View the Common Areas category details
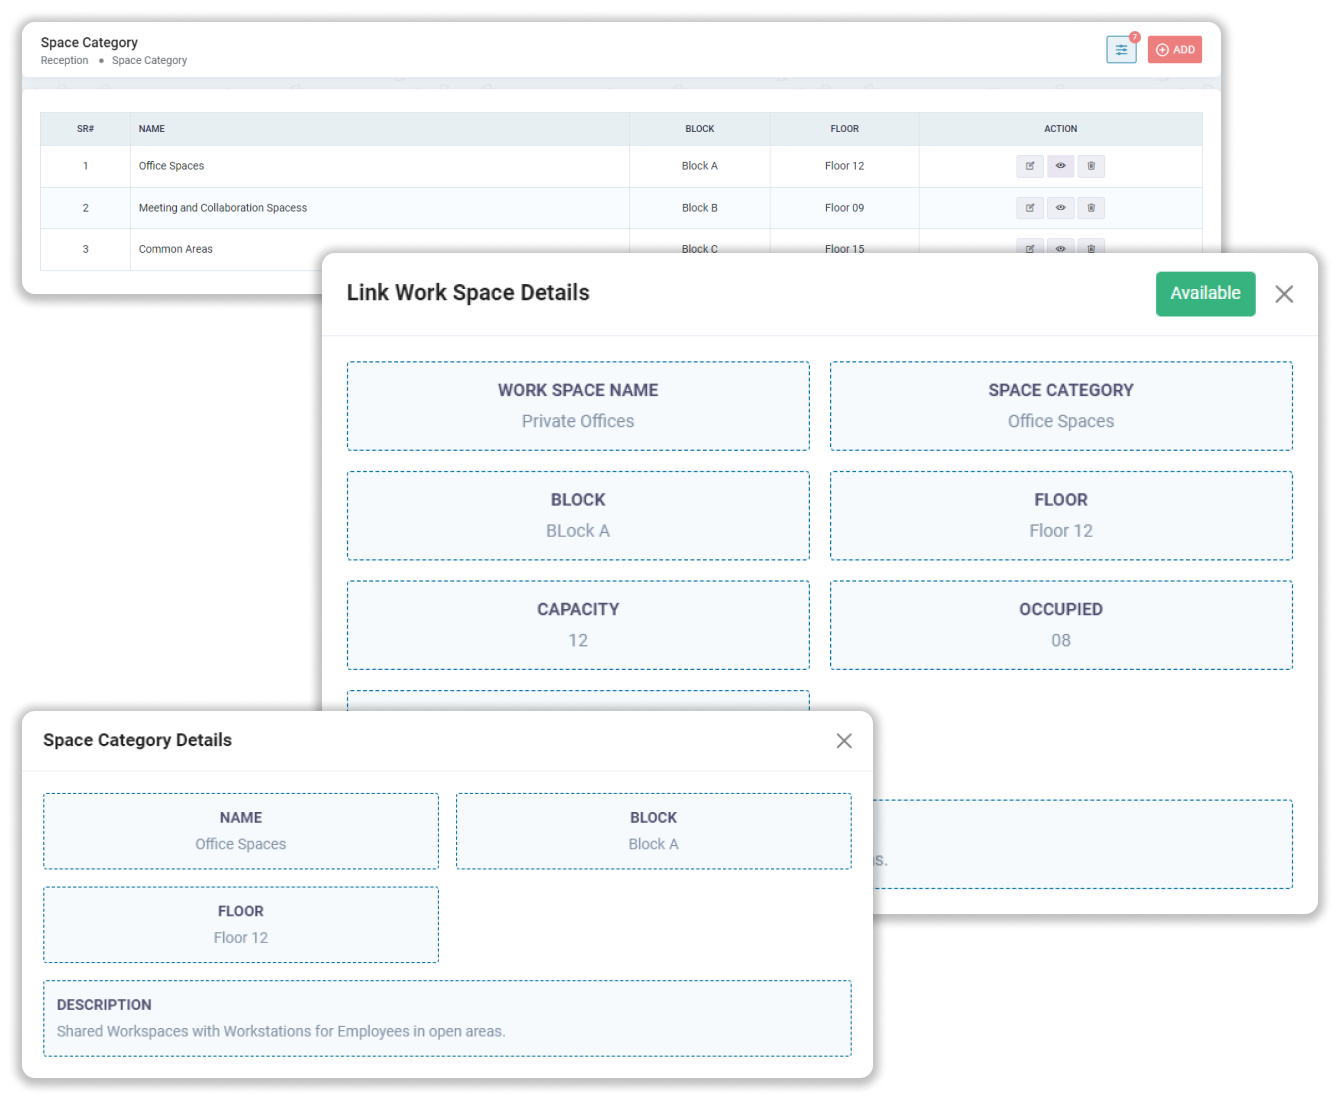The height and width of the screenshot is (1100, 1340). click(x=1060, y=248)
